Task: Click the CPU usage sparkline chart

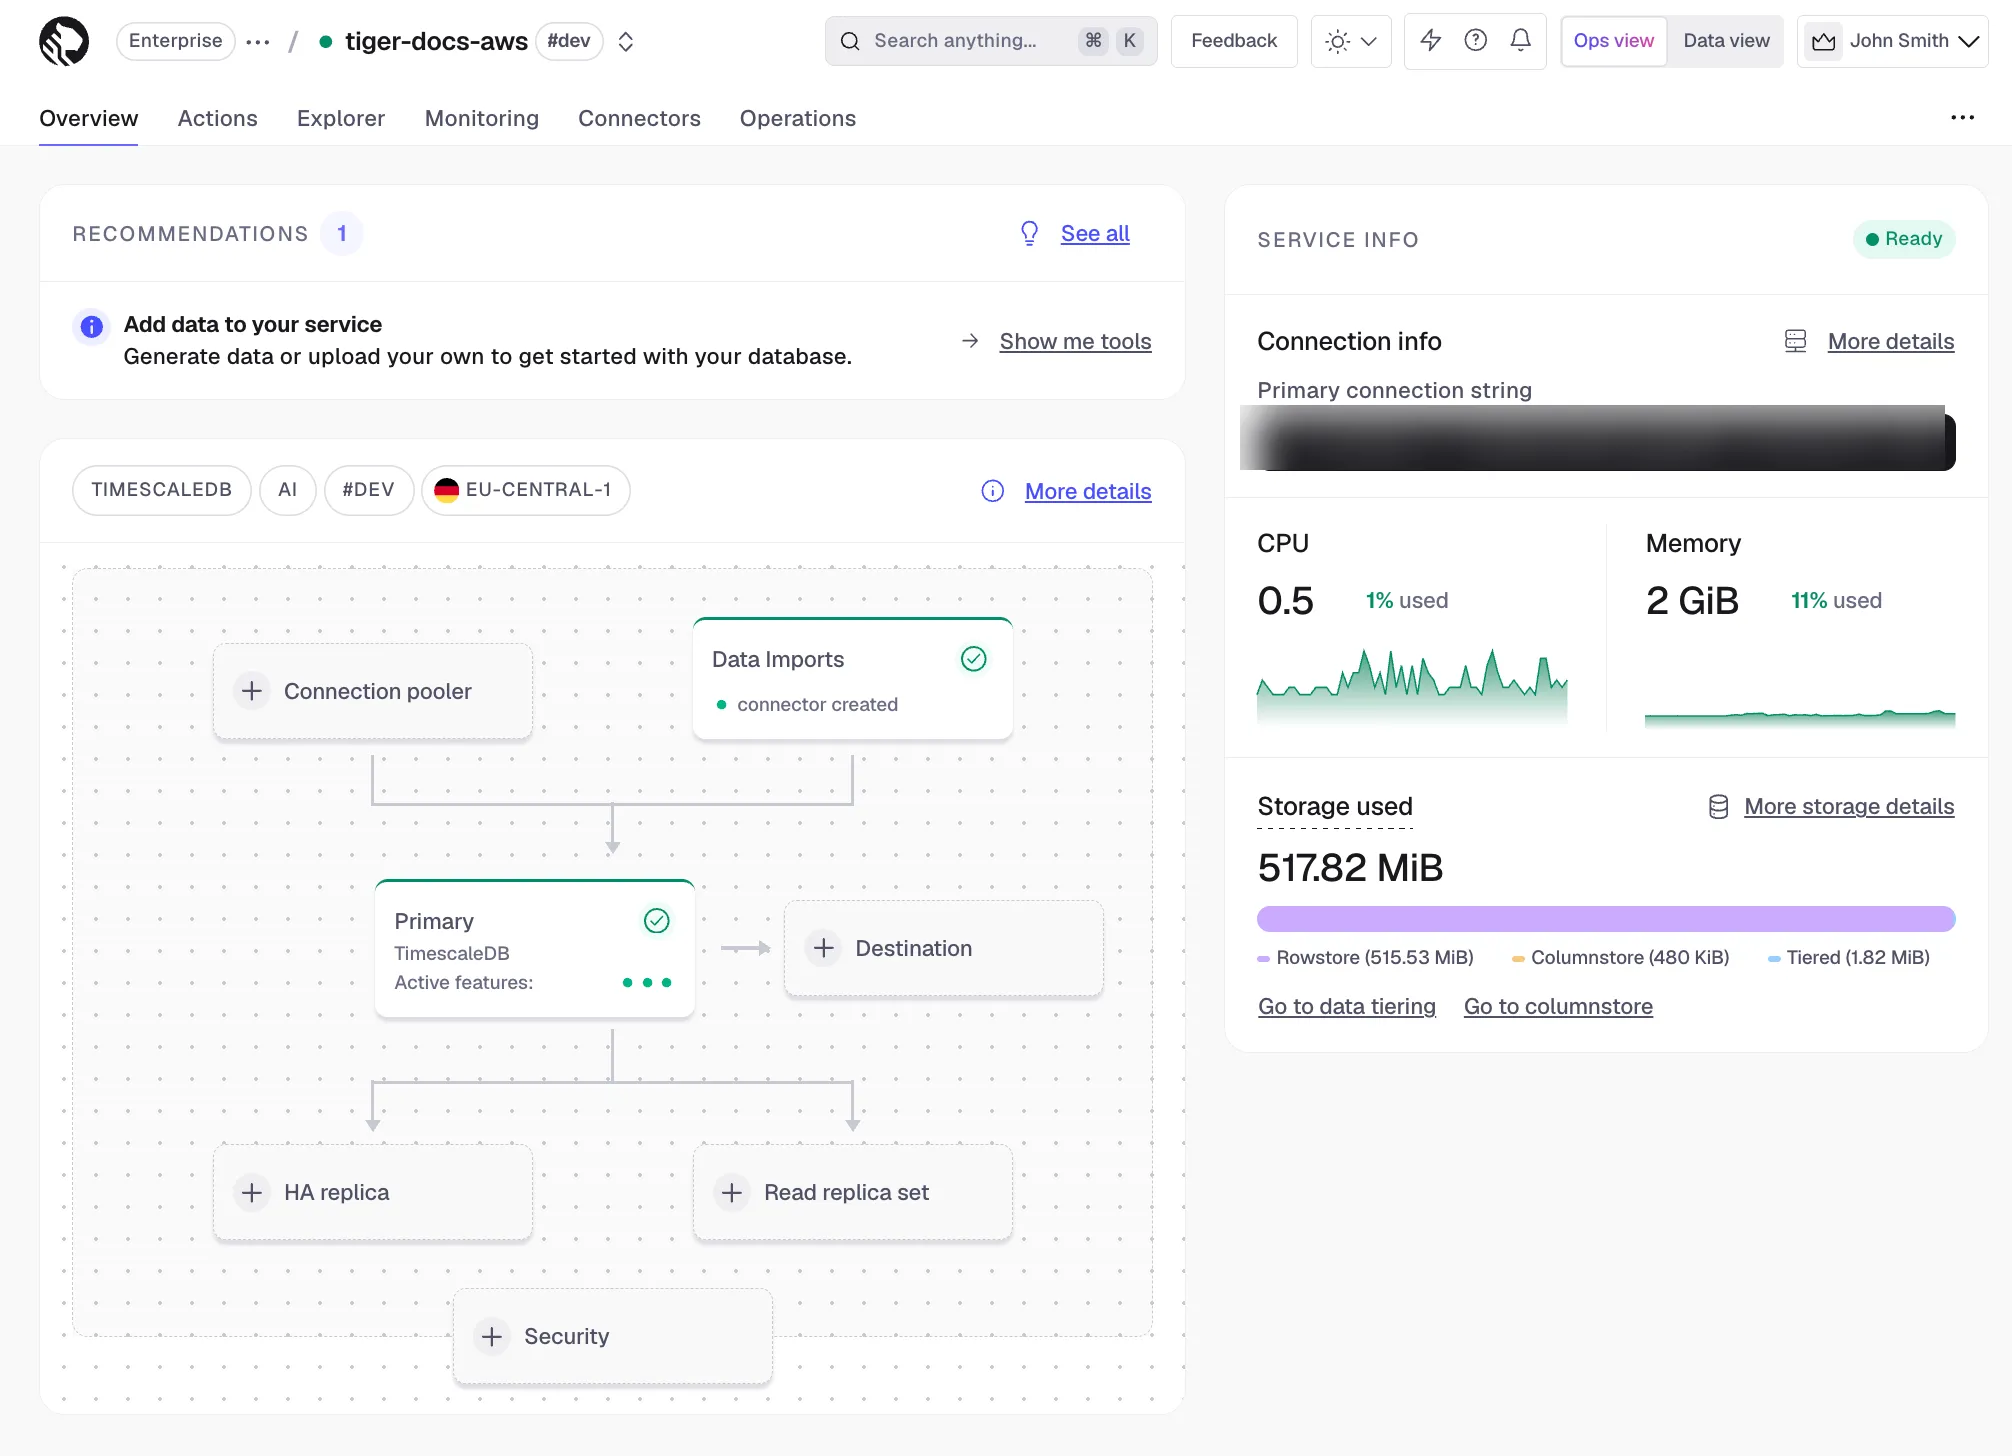Action: coord(1412,685)
